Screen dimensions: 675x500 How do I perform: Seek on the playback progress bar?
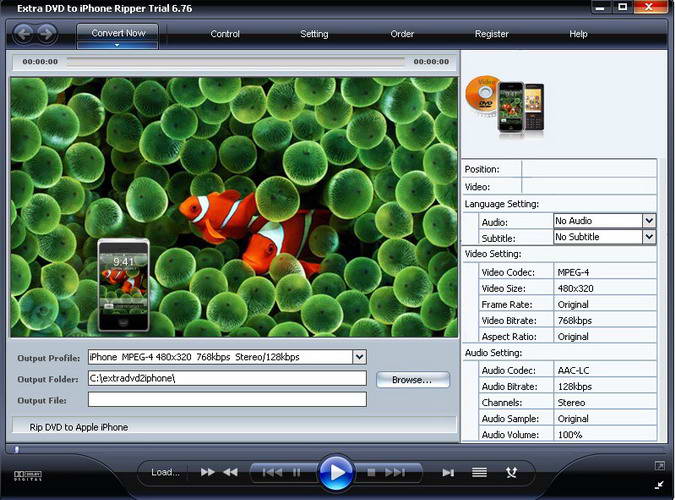pos(236,62)
